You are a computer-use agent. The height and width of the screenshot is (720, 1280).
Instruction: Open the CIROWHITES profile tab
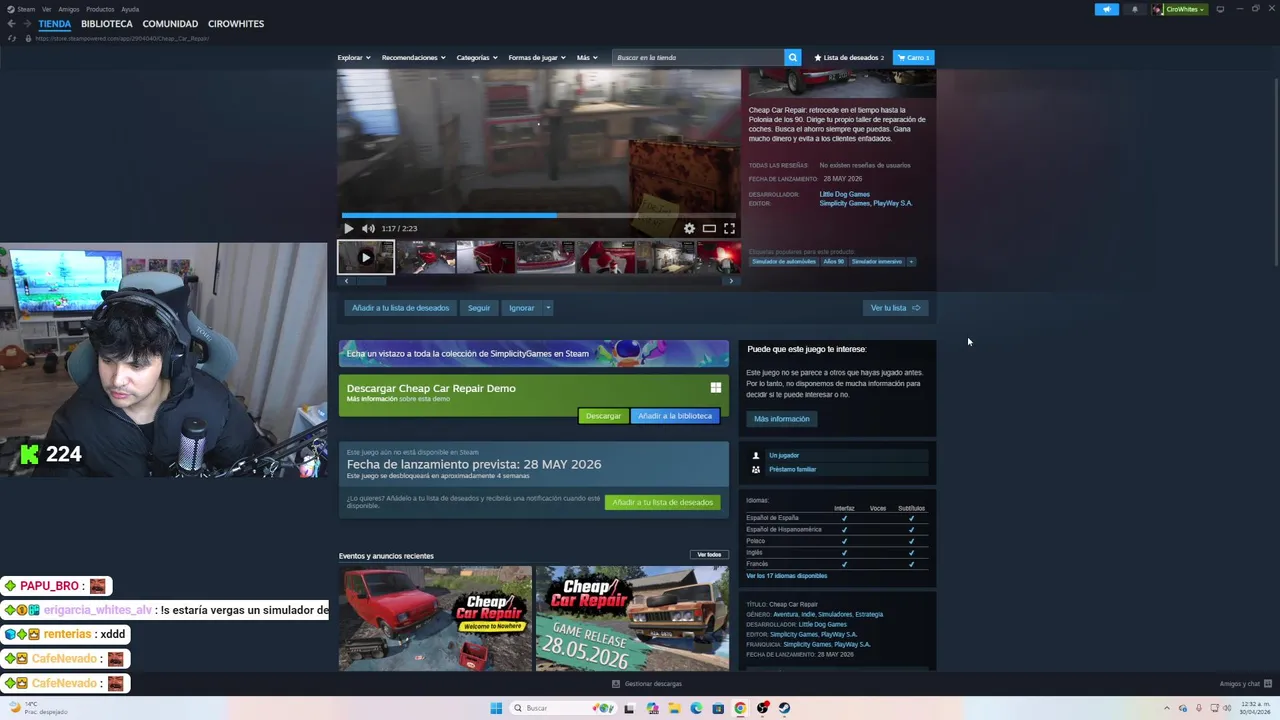click(236, 23)
